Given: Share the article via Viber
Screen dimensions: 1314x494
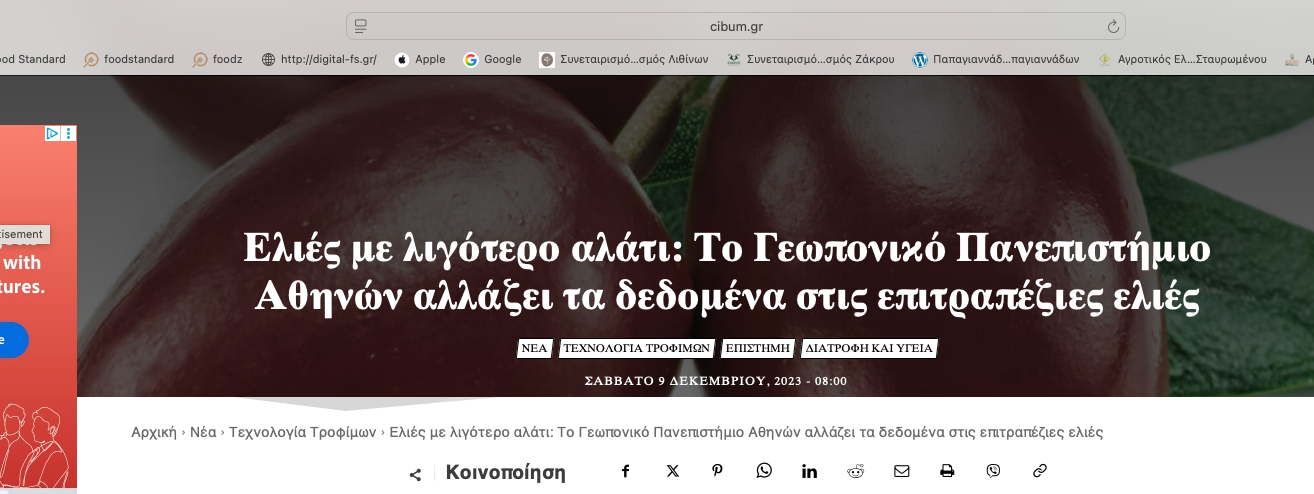Looking at the screenshot, I should 993,471.
